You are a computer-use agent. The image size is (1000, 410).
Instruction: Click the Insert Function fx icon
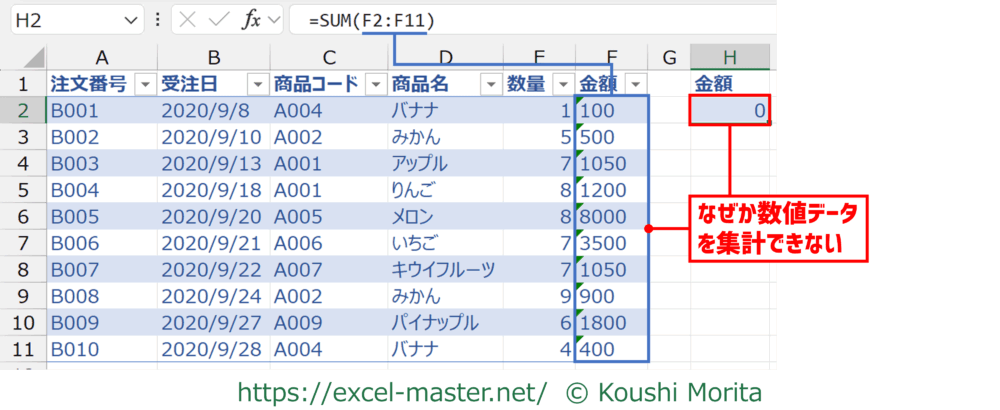click(251, 19)
